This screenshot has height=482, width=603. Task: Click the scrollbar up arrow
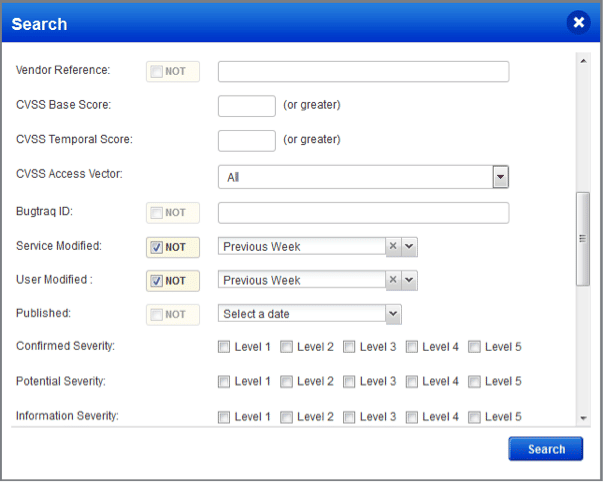[x=583, y=61]
